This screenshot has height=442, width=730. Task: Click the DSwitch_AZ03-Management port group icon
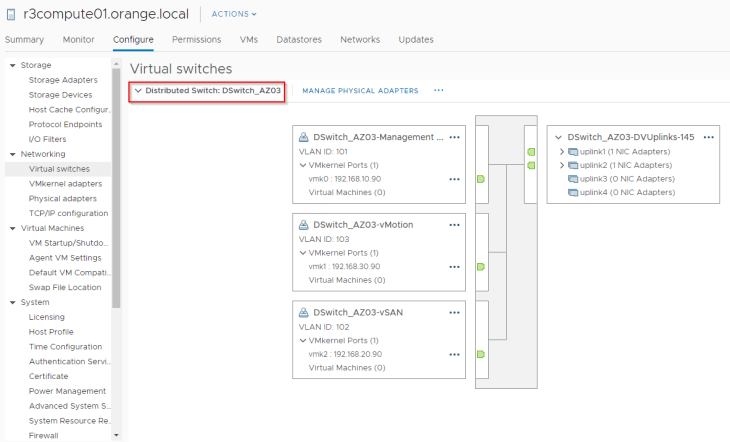pyautogui.click(x=303, y=137)
